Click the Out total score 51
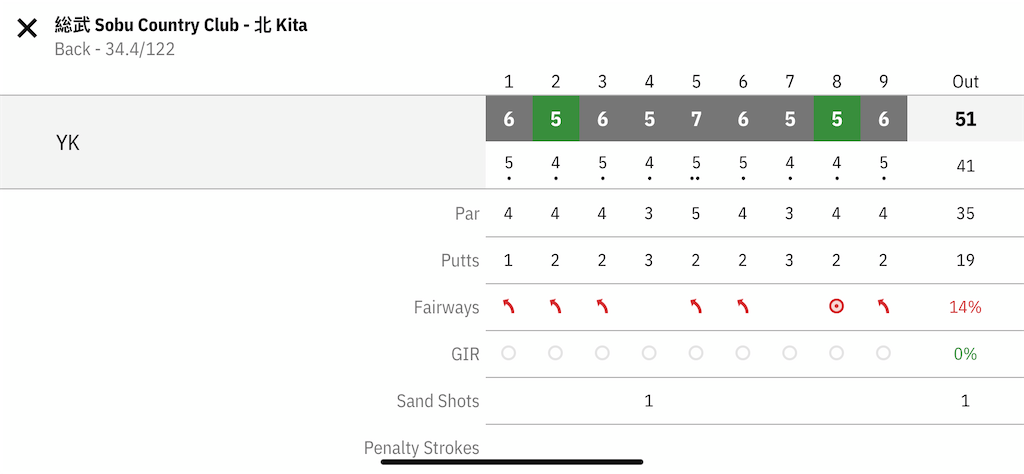Viewport: 1024px width, 474px height. point(965,119)
